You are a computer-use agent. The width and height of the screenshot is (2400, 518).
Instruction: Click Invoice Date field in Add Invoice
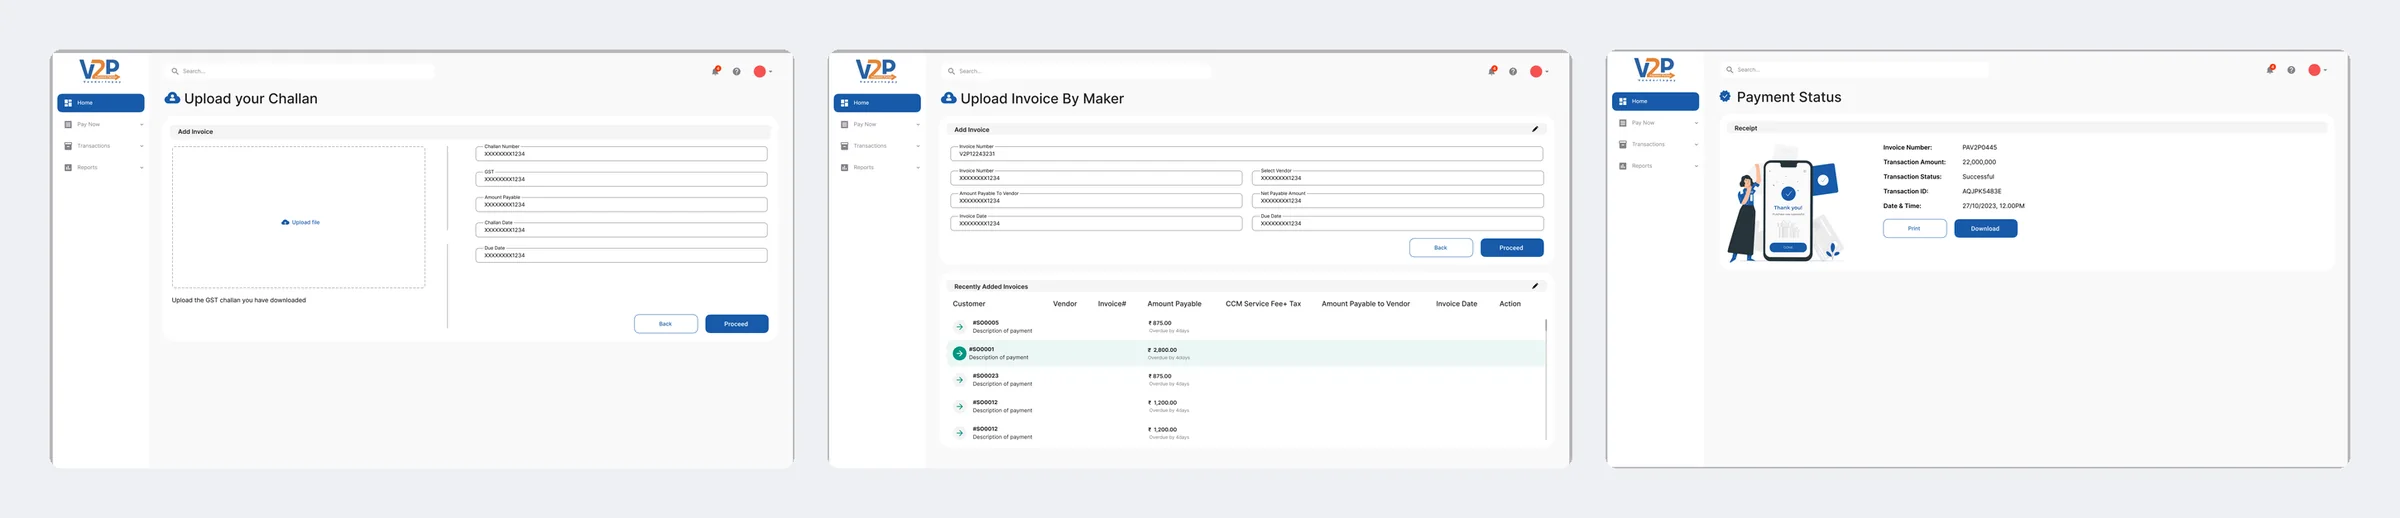(1096, 223)
